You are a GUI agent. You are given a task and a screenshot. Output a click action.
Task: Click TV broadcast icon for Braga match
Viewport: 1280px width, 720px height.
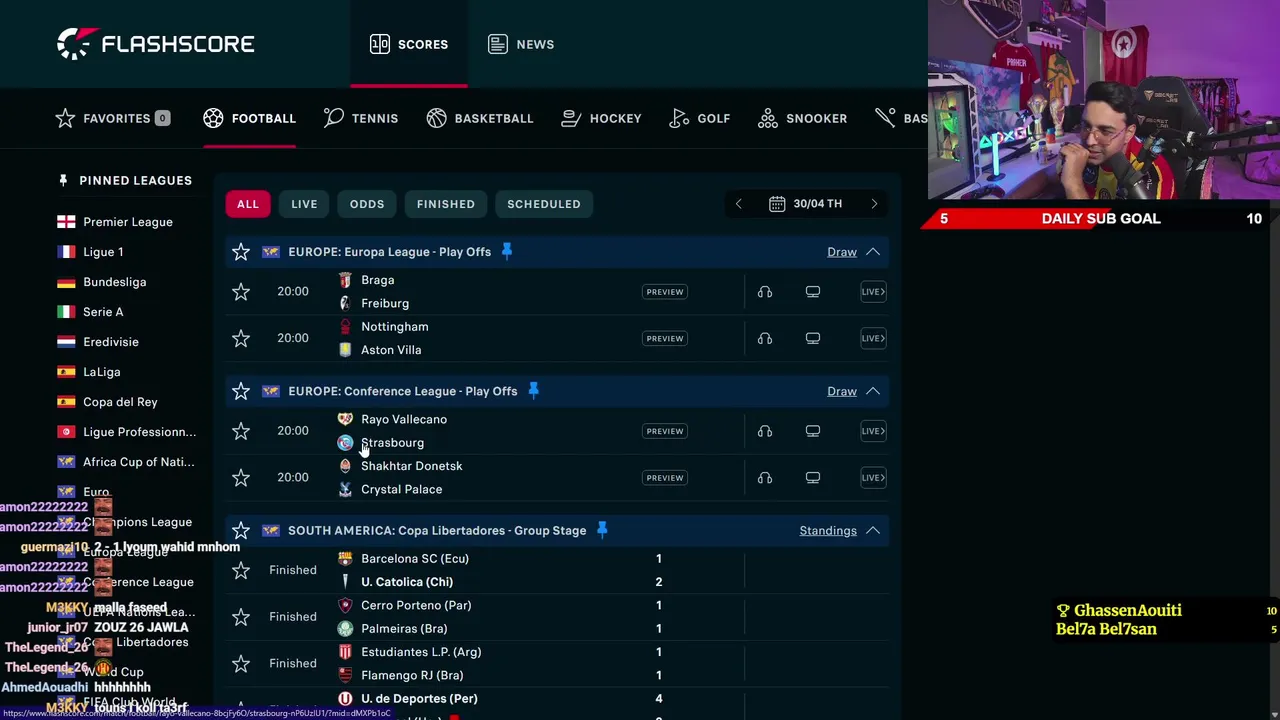[x=813, y=292]
